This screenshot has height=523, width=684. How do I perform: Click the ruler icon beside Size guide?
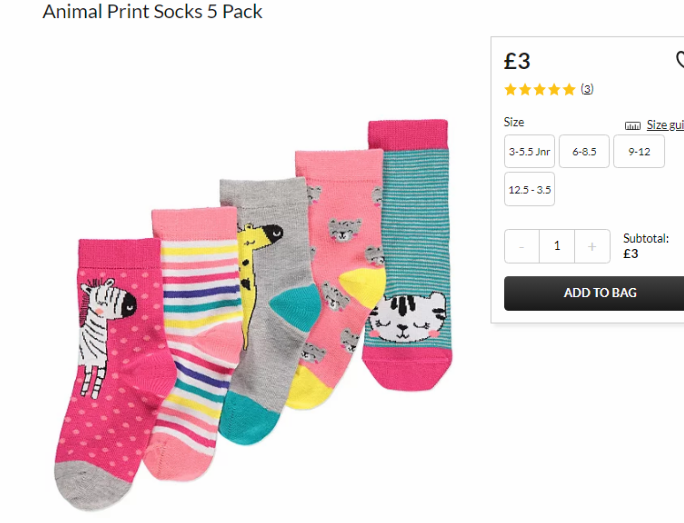tap(633, 126)
